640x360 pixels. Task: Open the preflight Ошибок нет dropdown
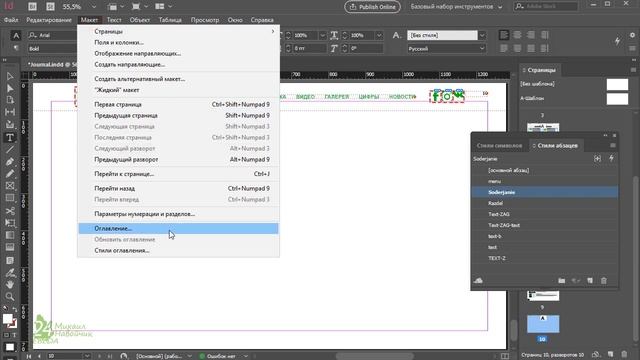246,356
